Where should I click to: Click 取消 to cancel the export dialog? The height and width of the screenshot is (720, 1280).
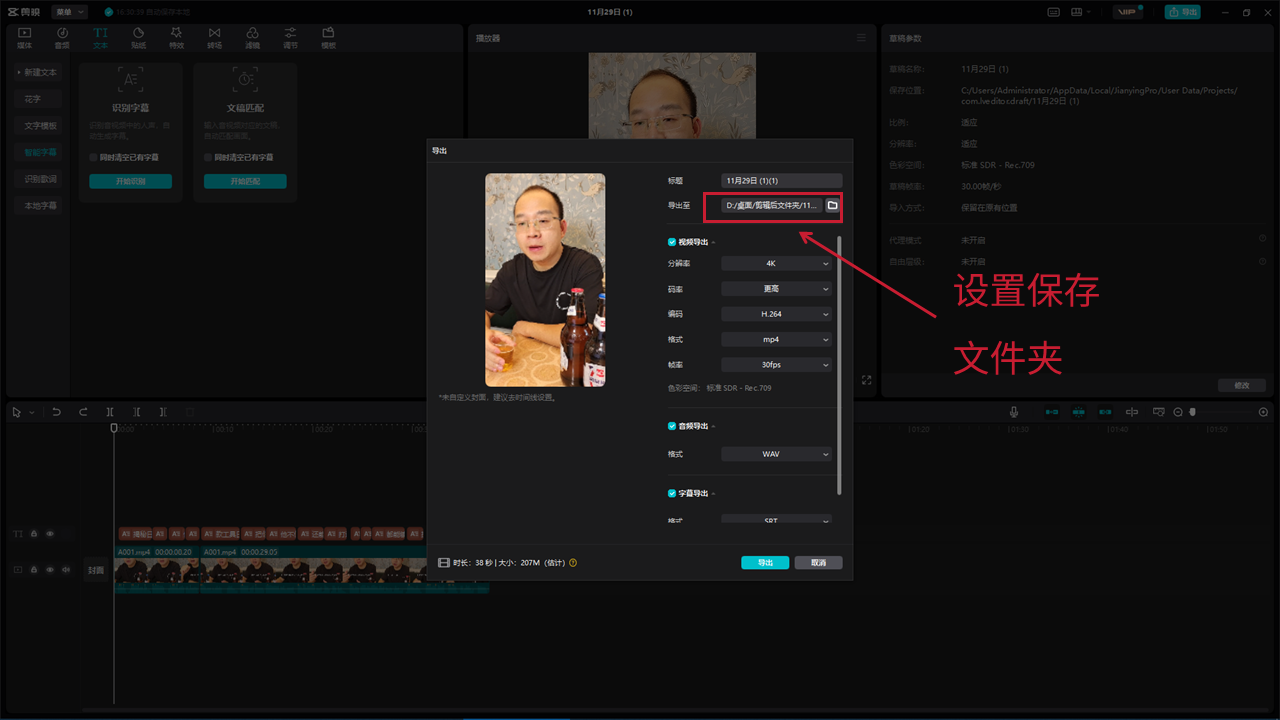818,563
